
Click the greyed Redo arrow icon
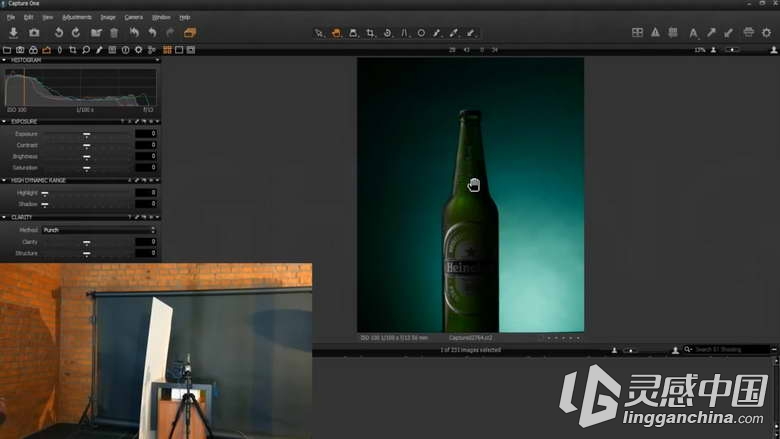point(170,33)
